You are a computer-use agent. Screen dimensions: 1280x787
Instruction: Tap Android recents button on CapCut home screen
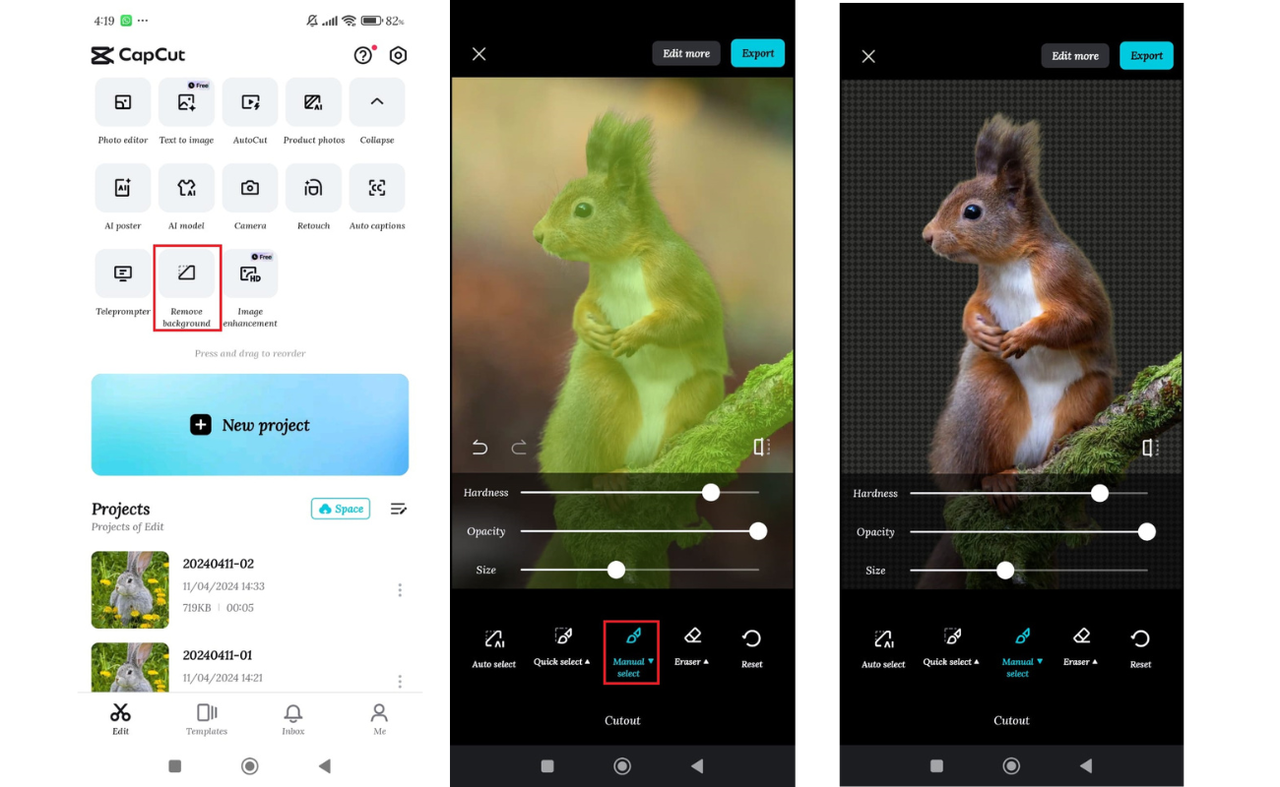[175, 766]
